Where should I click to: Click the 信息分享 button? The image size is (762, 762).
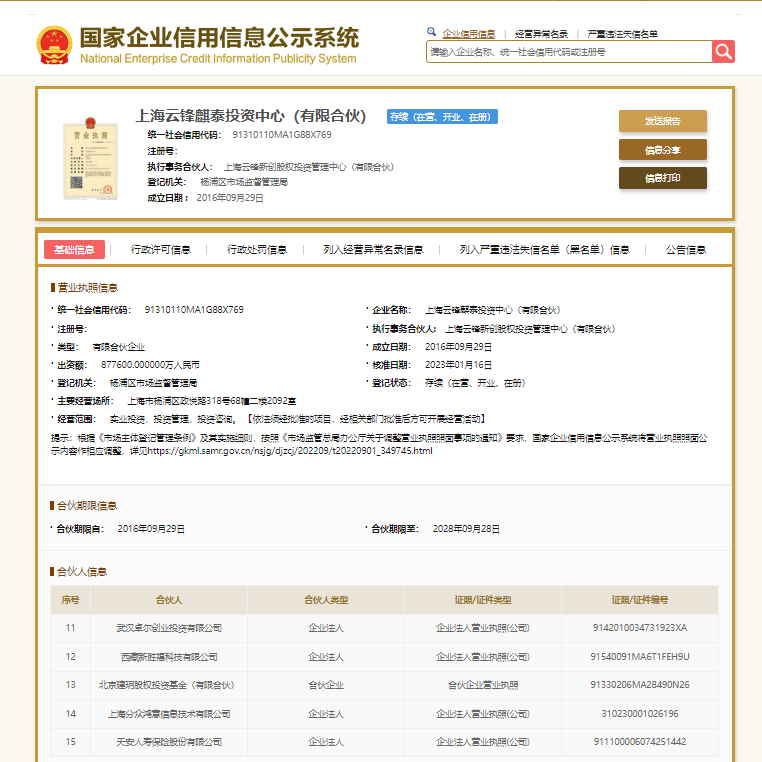[662, 150]
